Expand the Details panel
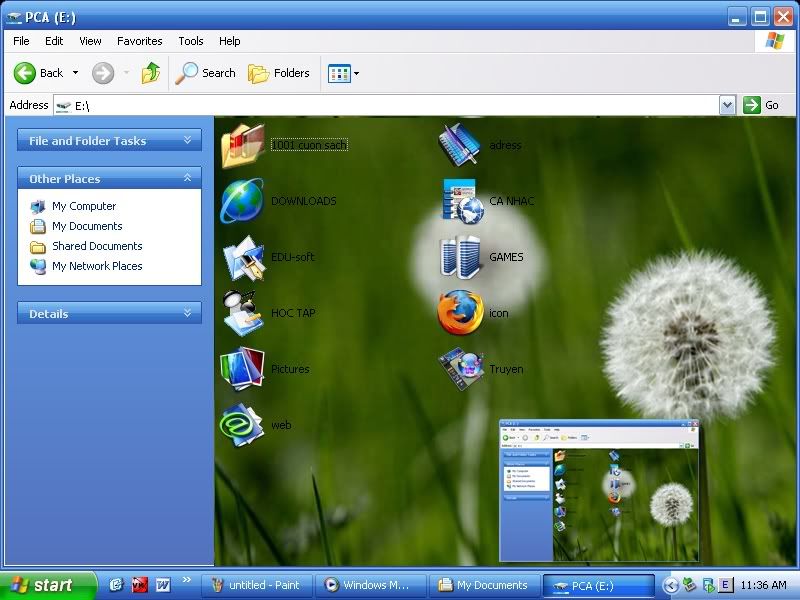Viewport: 800px width, 600px height. (187, 313)
